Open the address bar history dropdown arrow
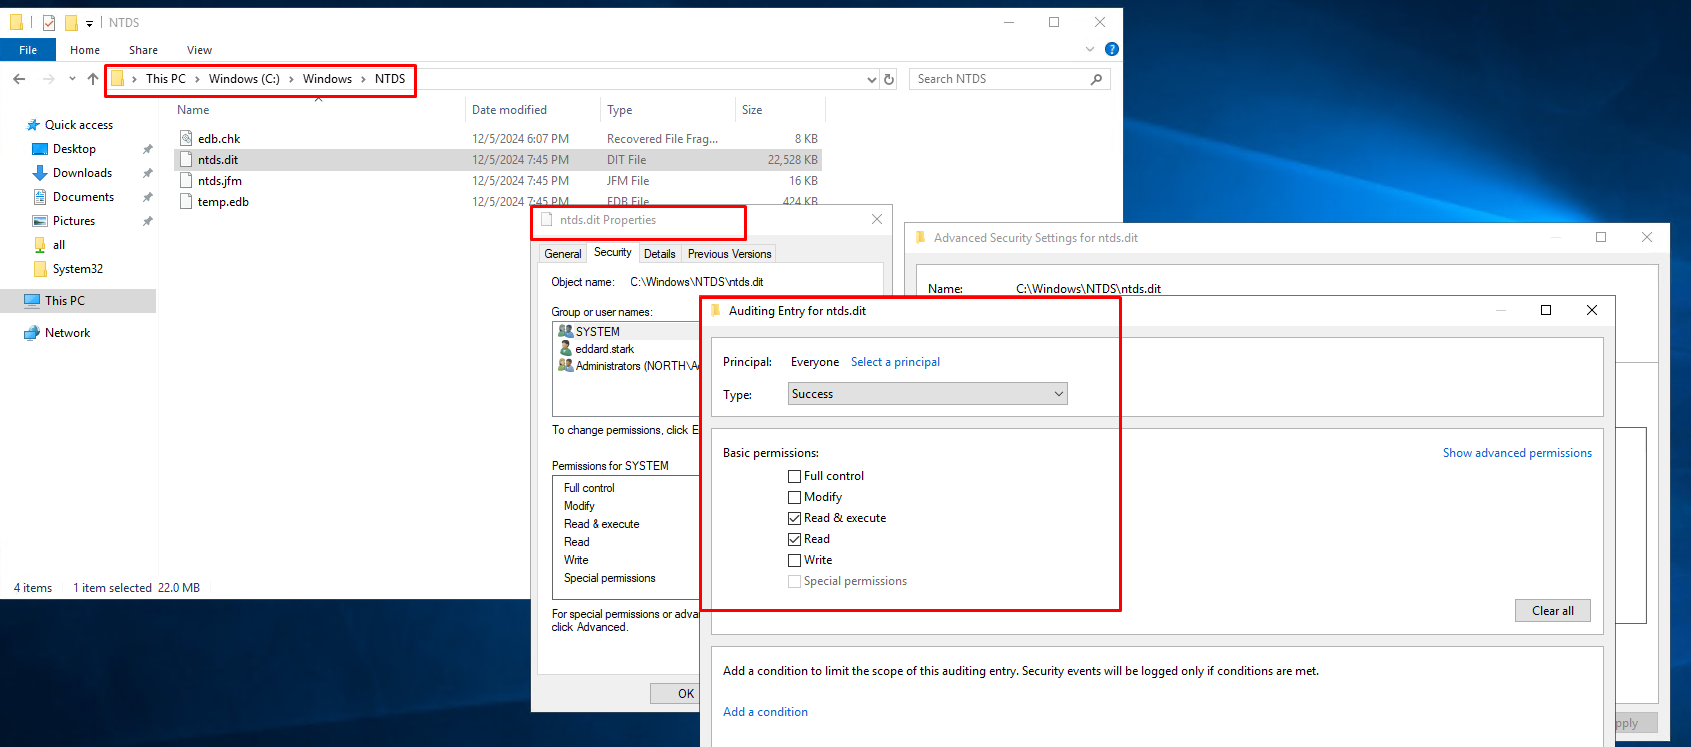 coord(872,79)
